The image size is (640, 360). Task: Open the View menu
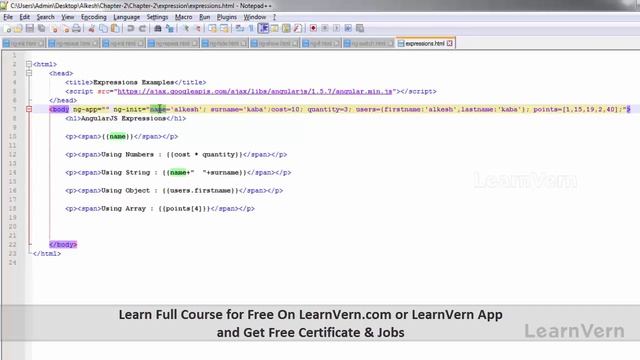(x=68, y=17)
